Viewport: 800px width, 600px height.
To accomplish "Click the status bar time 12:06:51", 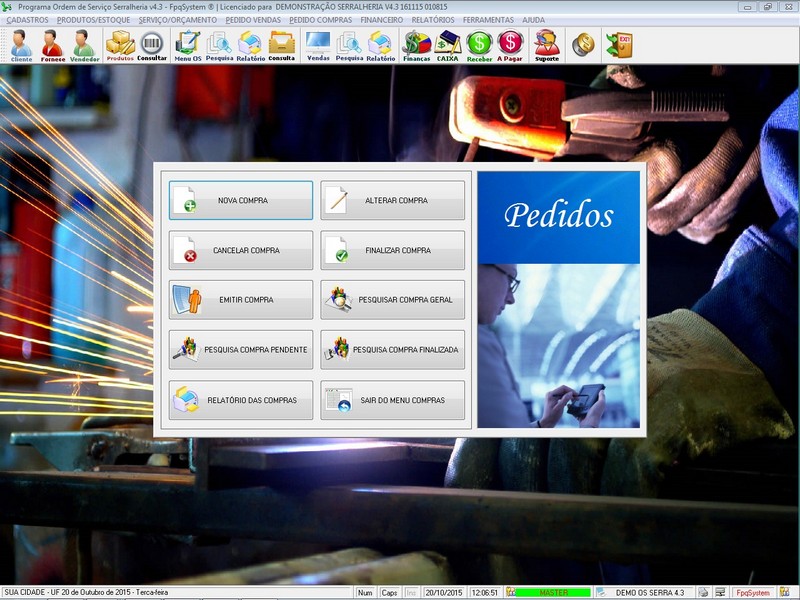I will pyautogui.click(x=485, y=592).
